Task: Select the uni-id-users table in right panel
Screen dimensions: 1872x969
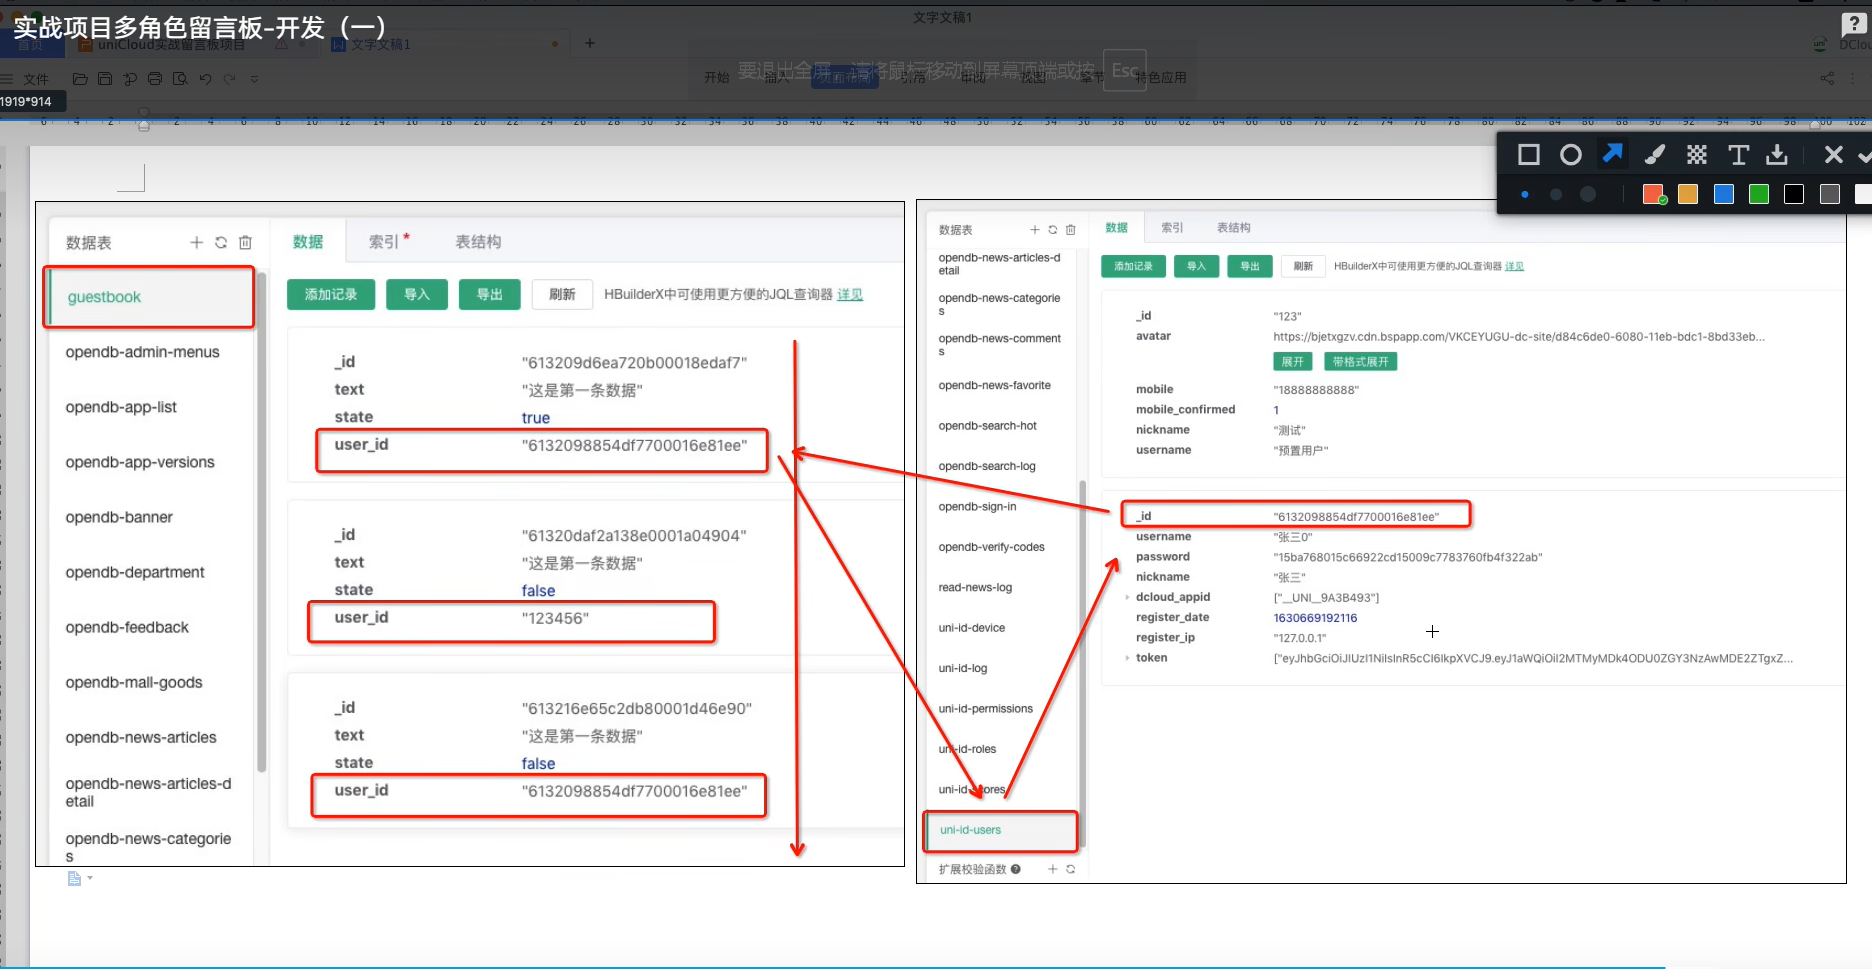Action: click(1000, 830)
